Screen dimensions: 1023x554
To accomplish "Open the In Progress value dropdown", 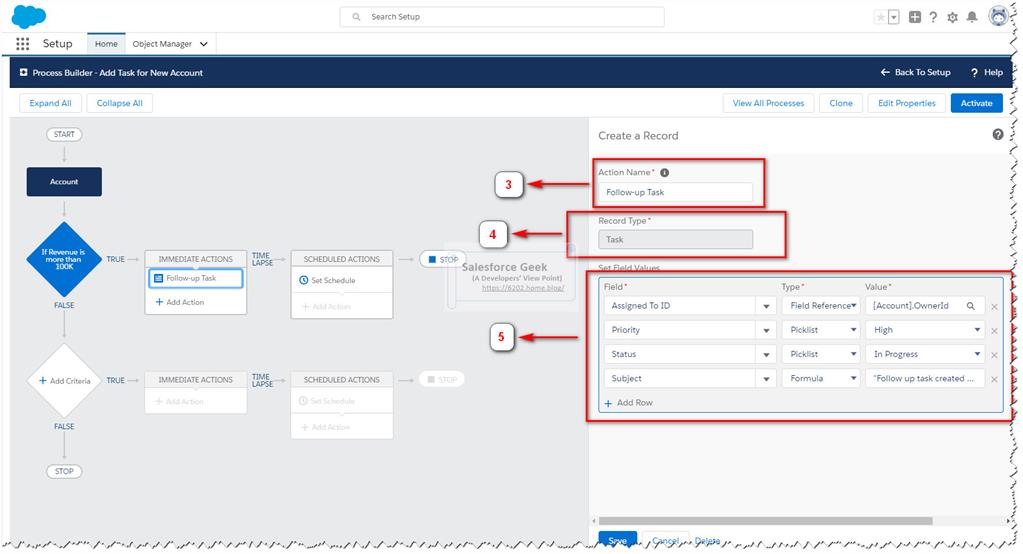I will tap(925, 354).
